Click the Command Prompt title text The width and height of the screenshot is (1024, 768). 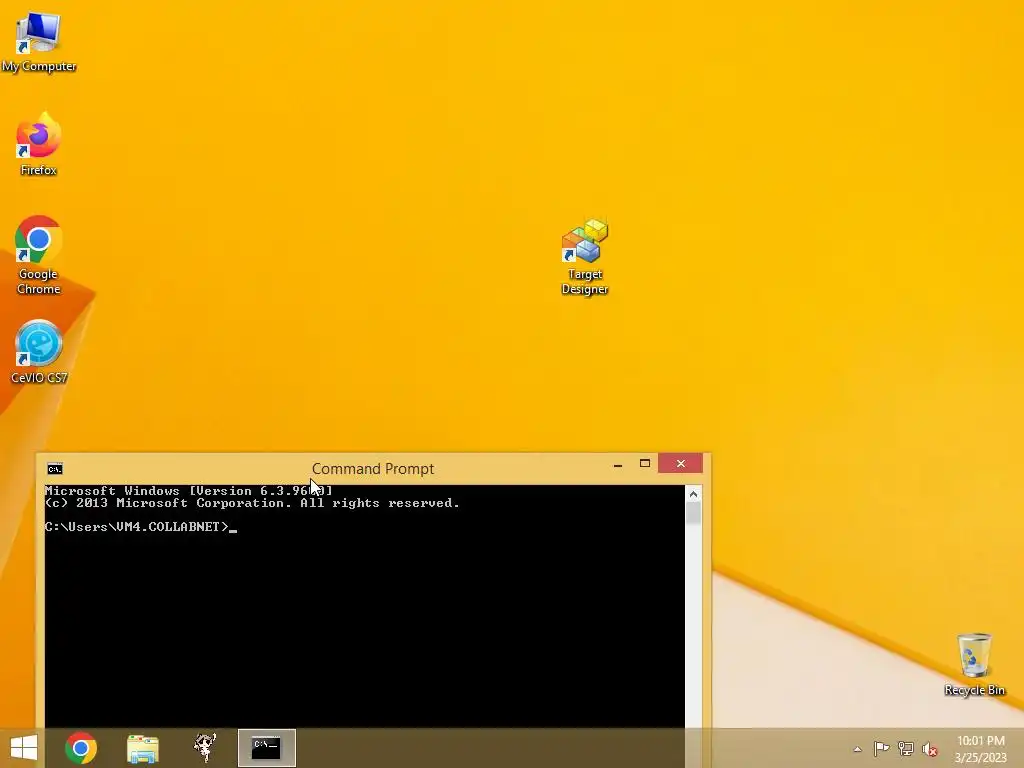pos(373,469)
